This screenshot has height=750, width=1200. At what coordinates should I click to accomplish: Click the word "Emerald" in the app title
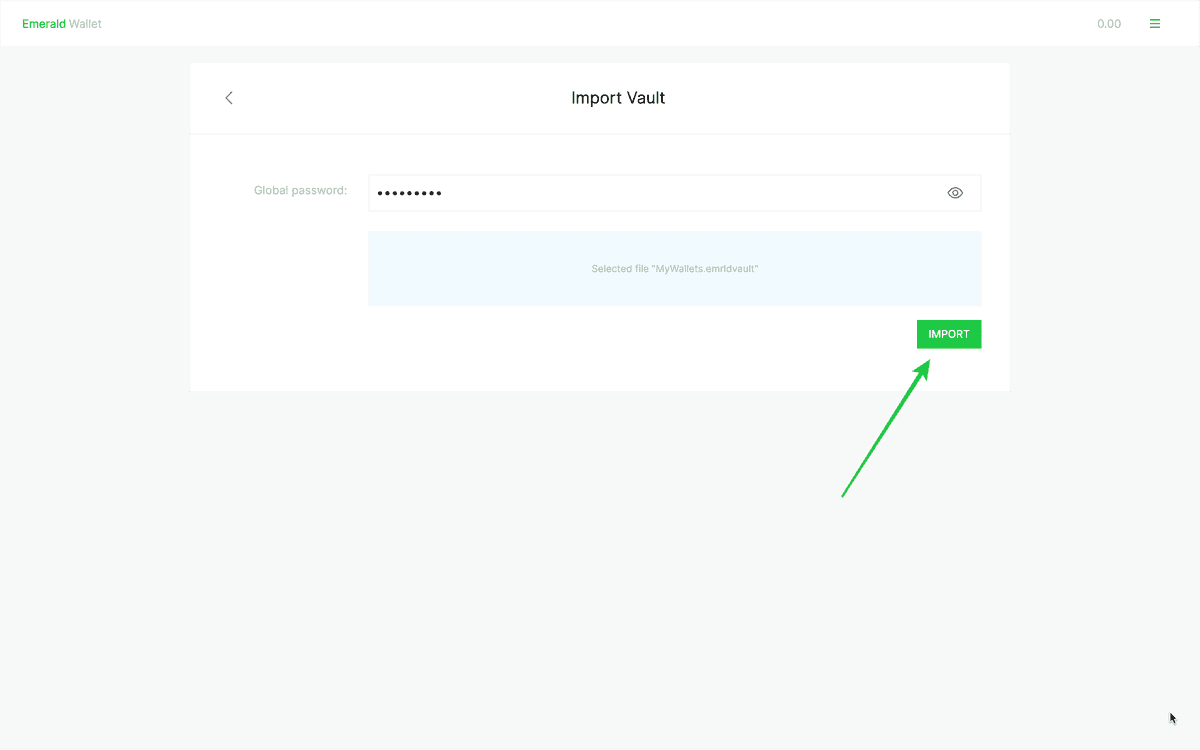[x=44, y=24]
